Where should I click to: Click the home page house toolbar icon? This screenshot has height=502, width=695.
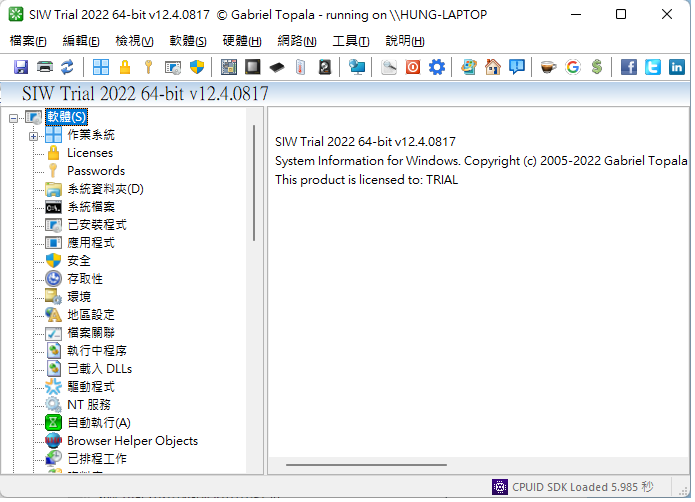[x=492, y=67]
